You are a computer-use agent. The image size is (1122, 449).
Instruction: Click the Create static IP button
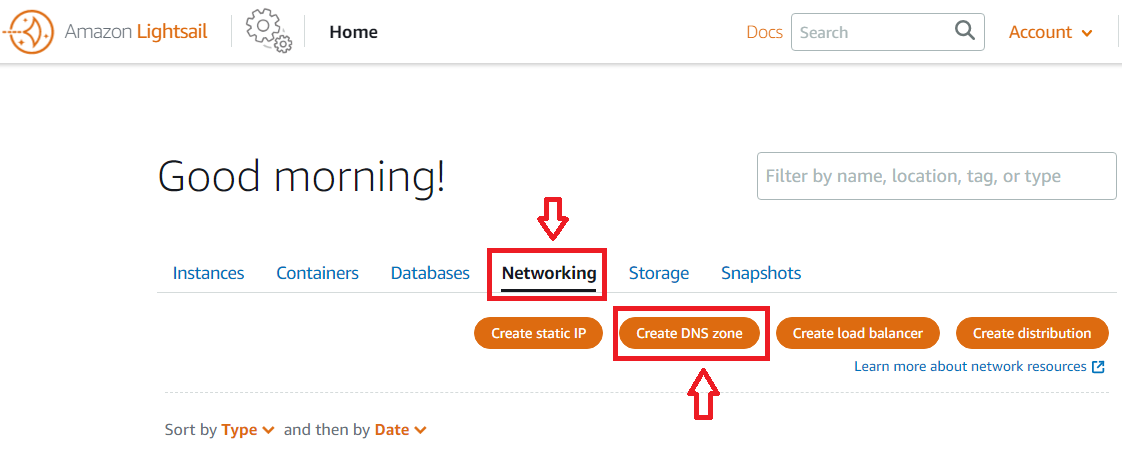coord(539,333)
